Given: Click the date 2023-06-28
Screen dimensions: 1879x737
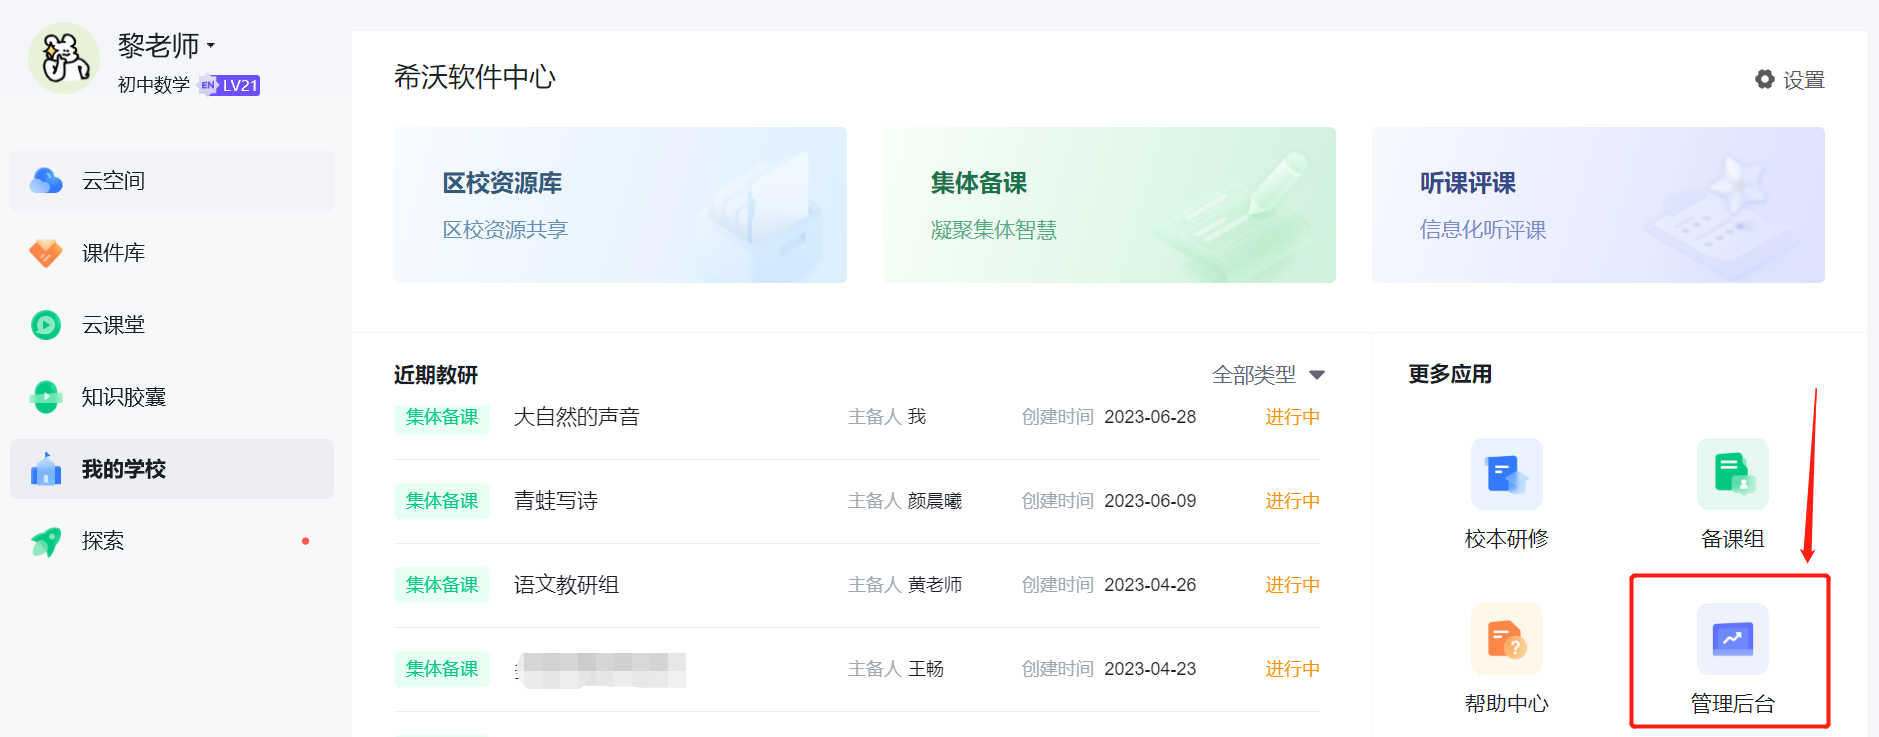Looking at the screenshot, I should (1150, 417).
